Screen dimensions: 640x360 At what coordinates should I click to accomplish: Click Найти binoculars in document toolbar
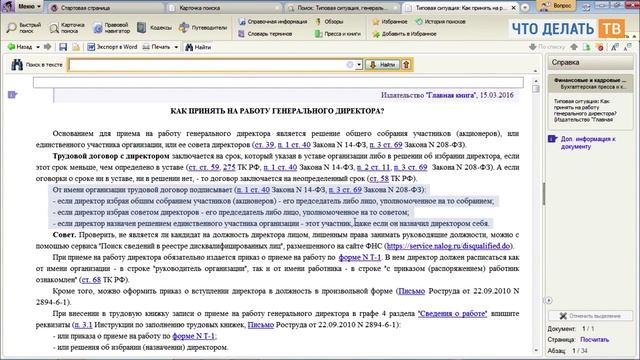(198, 47)
